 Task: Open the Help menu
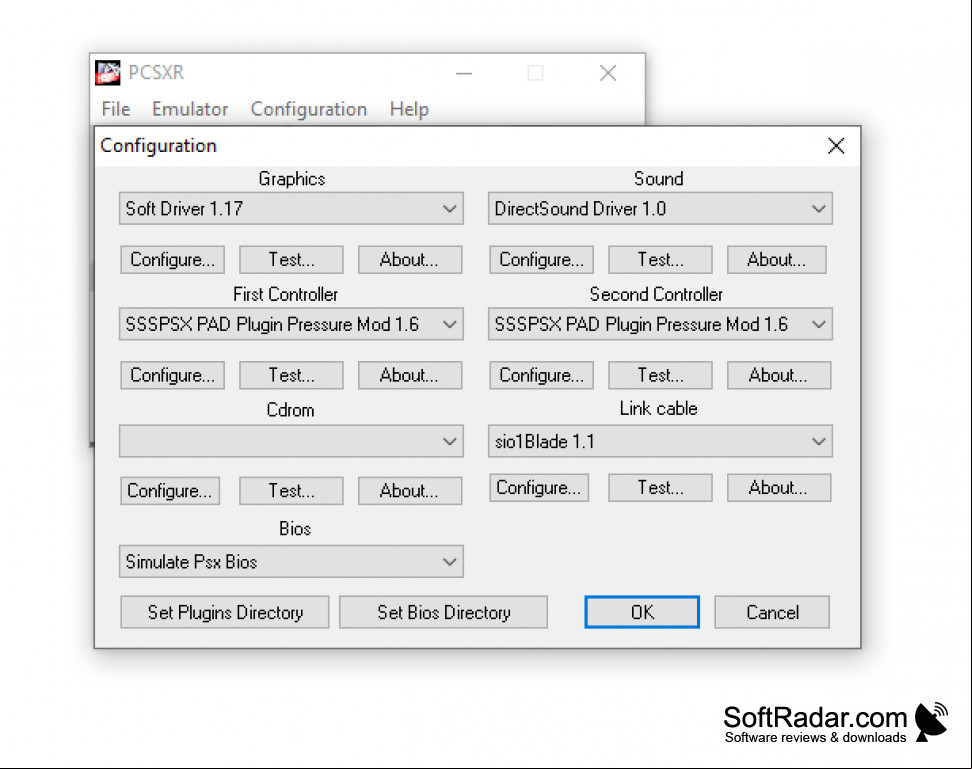409,109
